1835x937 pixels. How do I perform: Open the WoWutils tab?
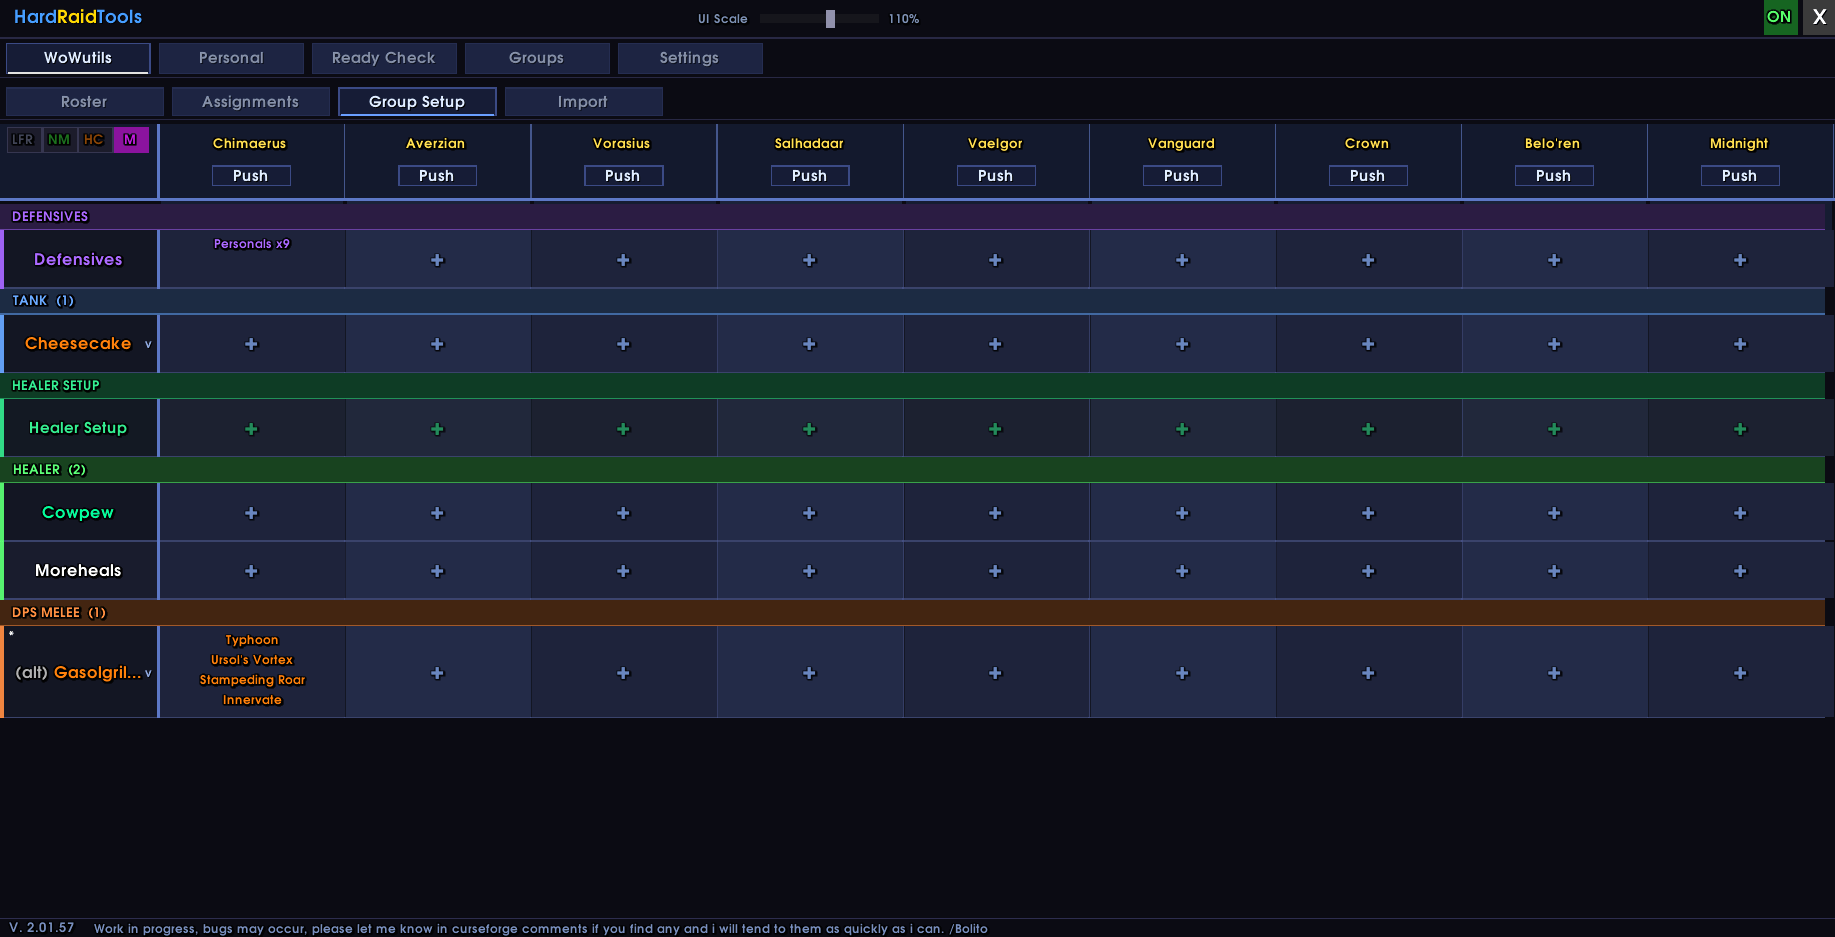point(78,58)
